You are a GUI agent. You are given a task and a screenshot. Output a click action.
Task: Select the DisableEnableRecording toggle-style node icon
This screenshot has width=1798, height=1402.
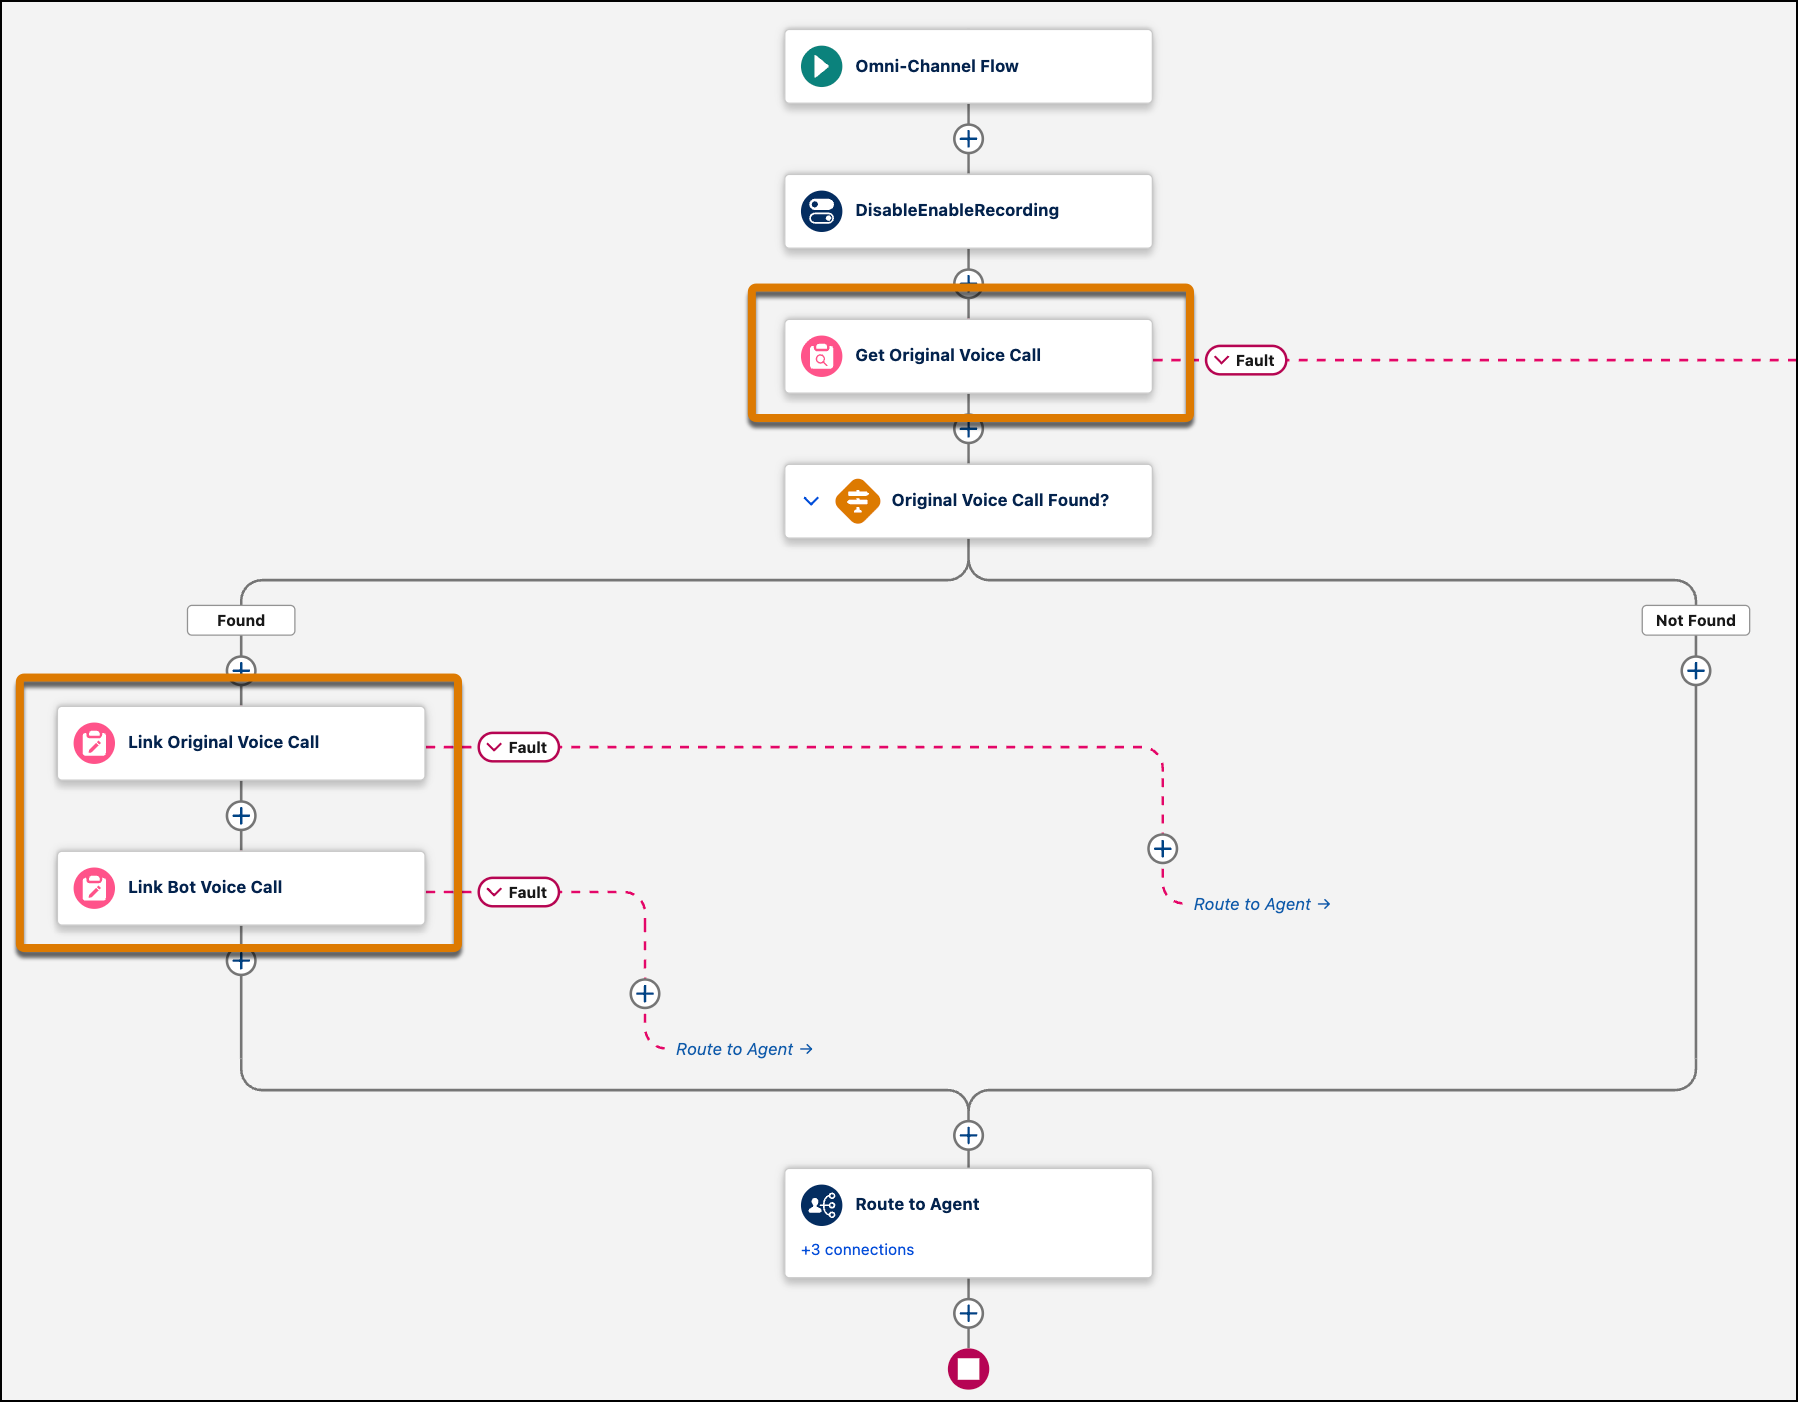[x=821, y=211]
